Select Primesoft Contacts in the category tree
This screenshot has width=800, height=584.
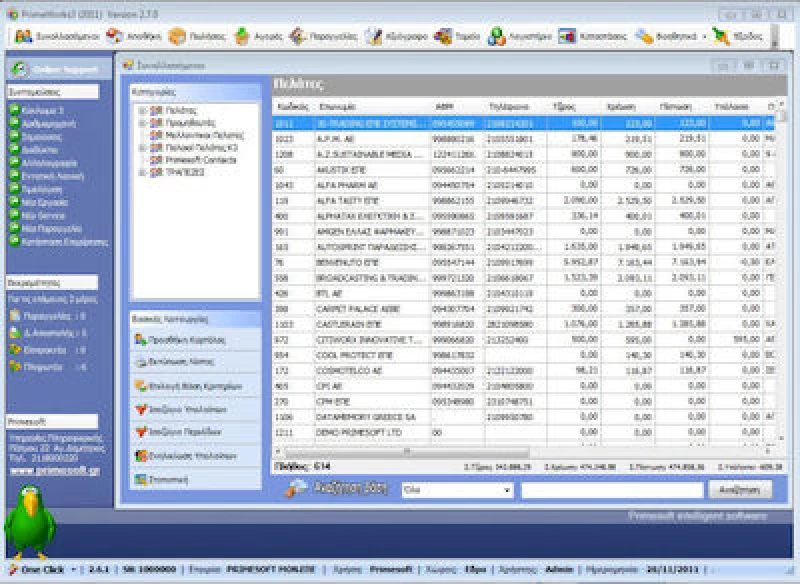coord(201,160)
